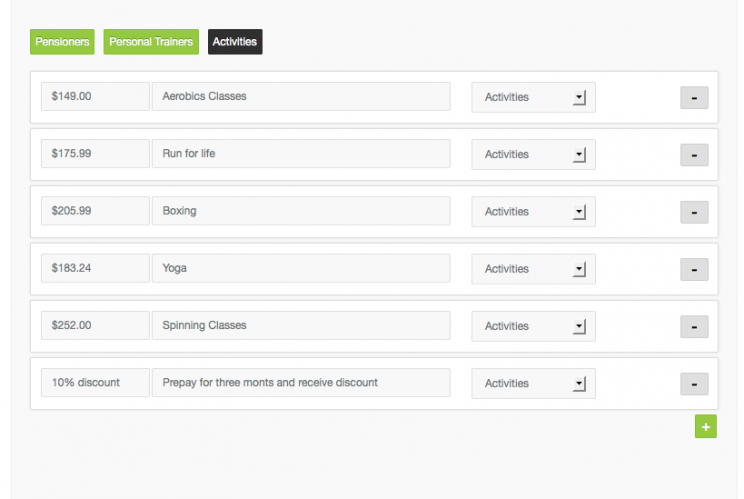
Task: Remove the Run for life row
Action: point(694,155)
